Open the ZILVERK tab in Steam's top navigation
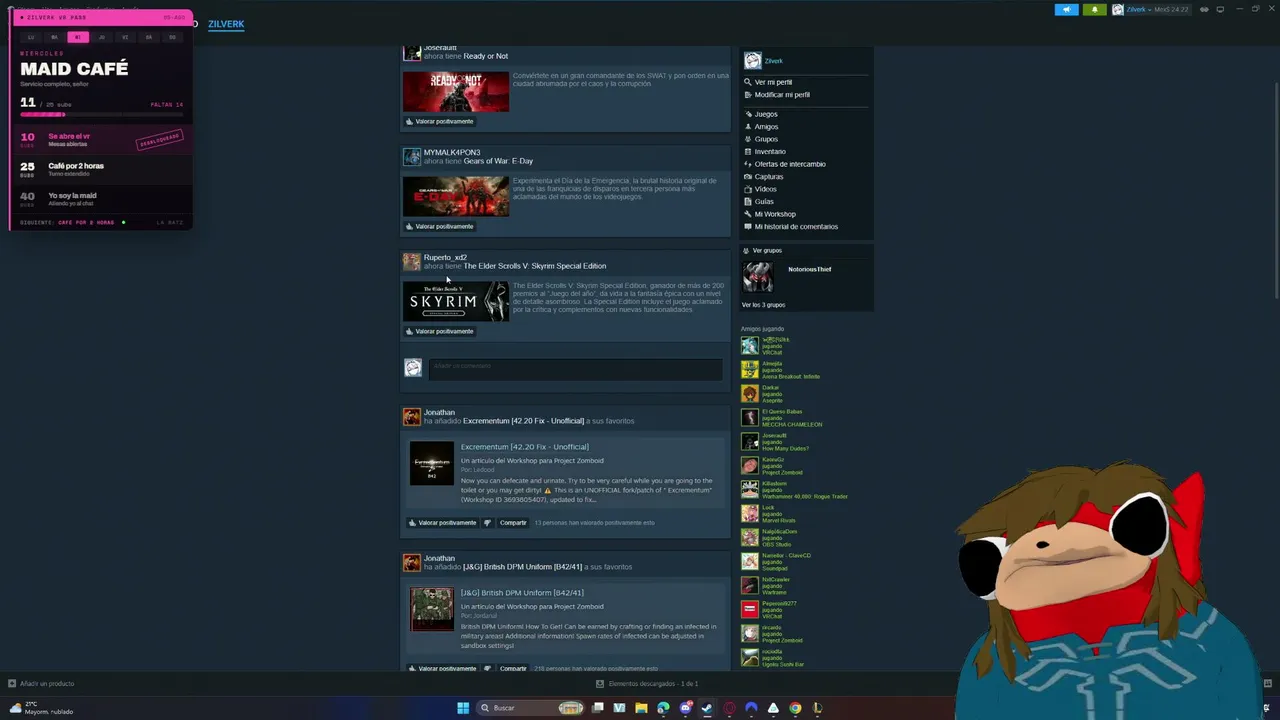The image size is (1280, 720). pyautogui.click(x=226, y=24)
